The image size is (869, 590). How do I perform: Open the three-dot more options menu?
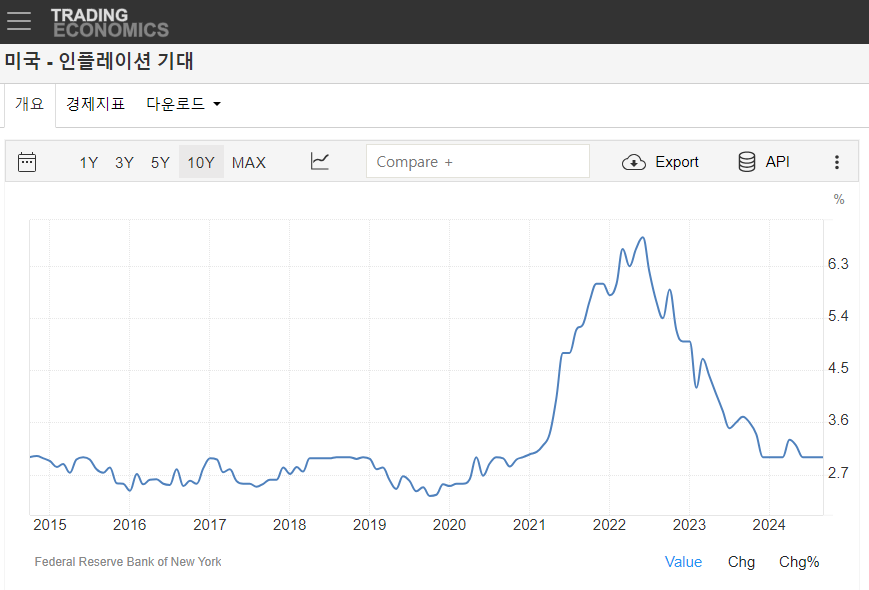point(837,162)
